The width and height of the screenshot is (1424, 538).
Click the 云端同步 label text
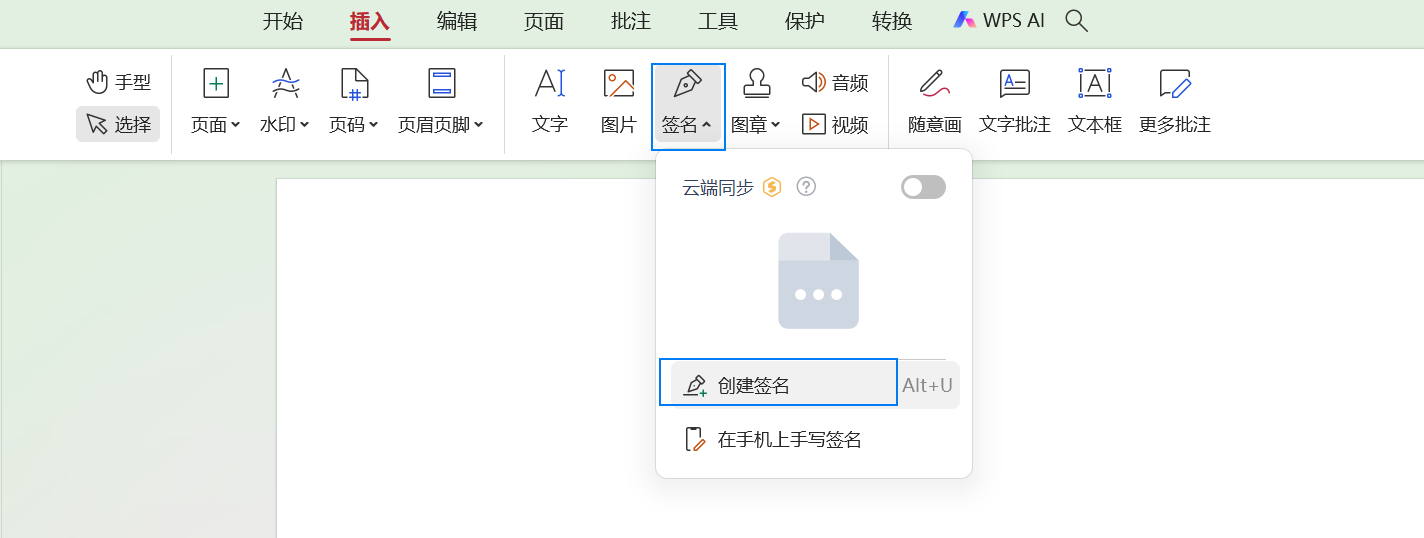pos(718,187)
